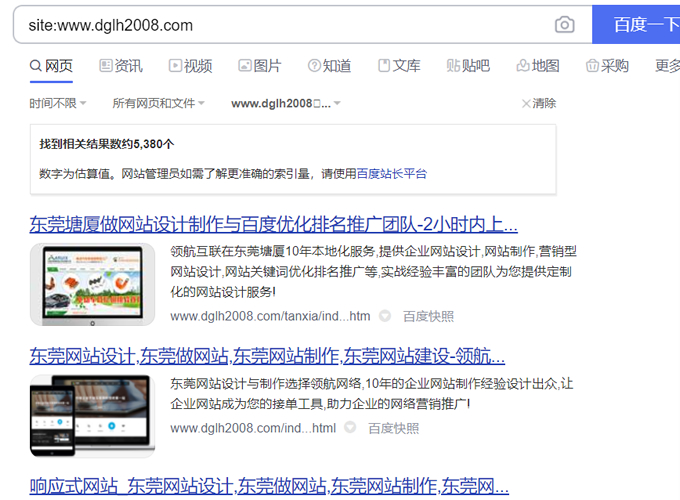680x500 pixels.
Task: Open the 视频 tab
Action: (190, 66)
